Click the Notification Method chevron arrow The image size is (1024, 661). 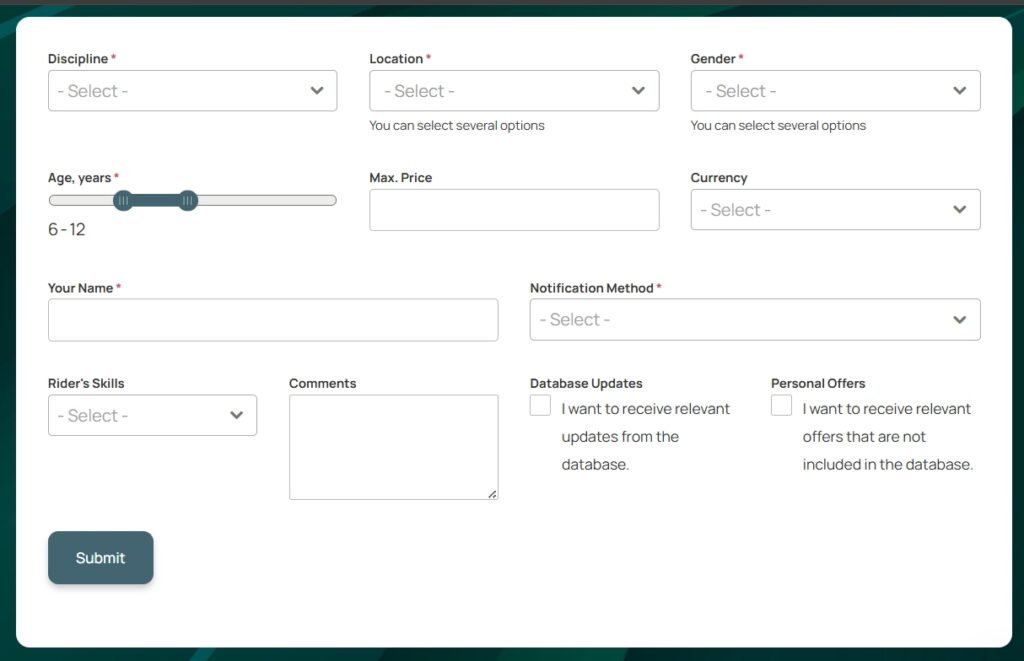coord(959,320)
